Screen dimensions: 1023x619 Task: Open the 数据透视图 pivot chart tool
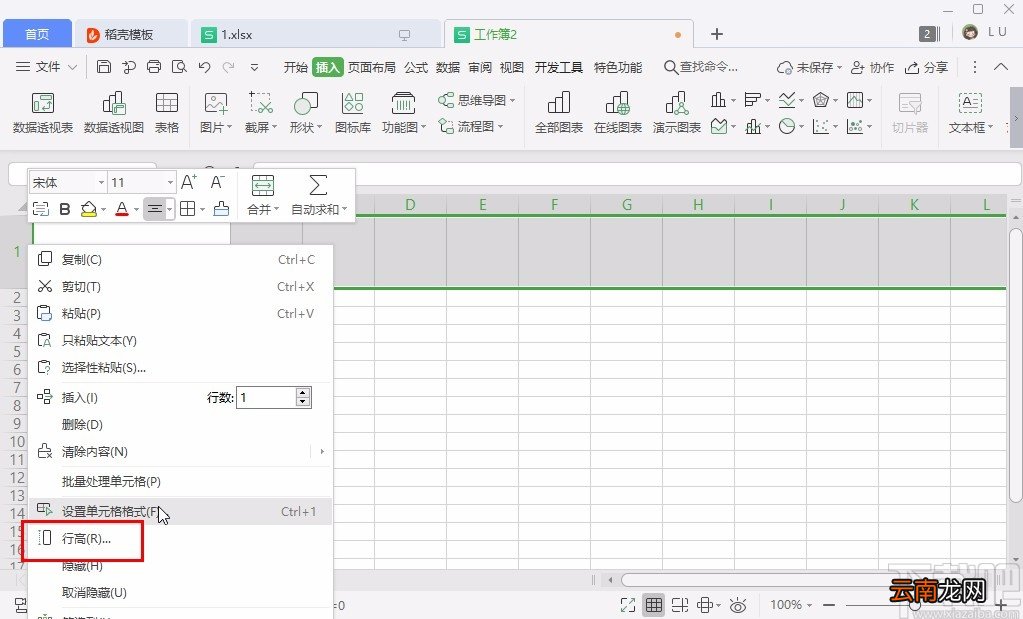114,112
